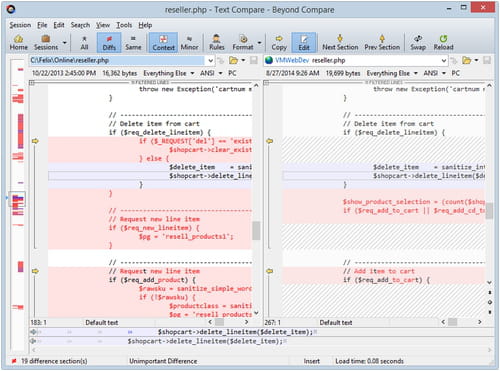The height and width of the screenshot is (371, 500).
Task: Open the Edit menu
Action: [59, 25]
